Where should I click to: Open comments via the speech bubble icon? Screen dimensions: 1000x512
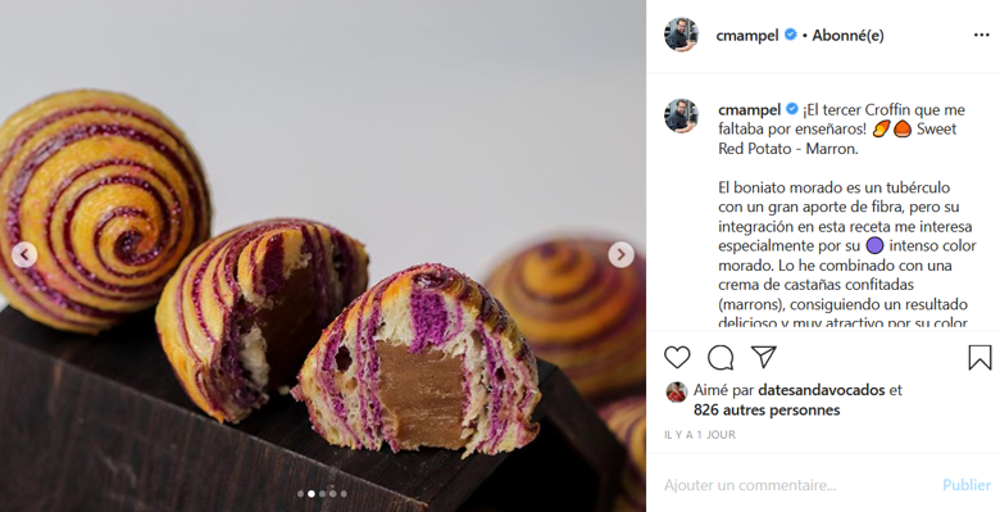click(720, 358)
